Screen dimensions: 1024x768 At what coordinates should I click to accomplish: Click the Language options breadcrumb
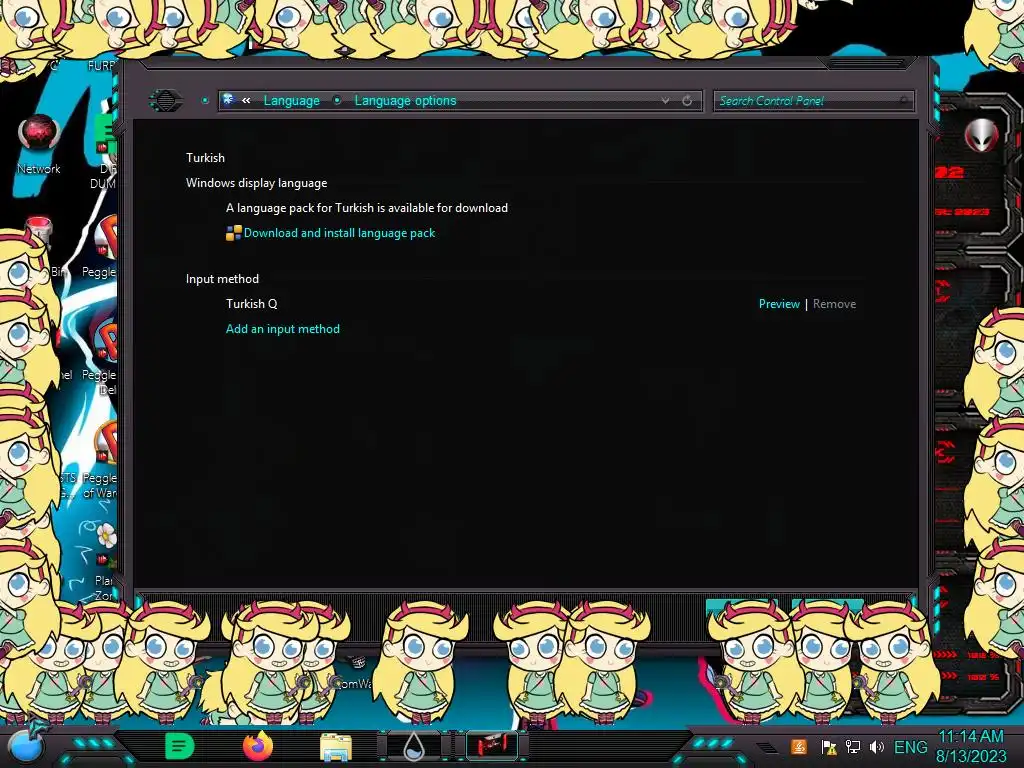tap(405, 101)
